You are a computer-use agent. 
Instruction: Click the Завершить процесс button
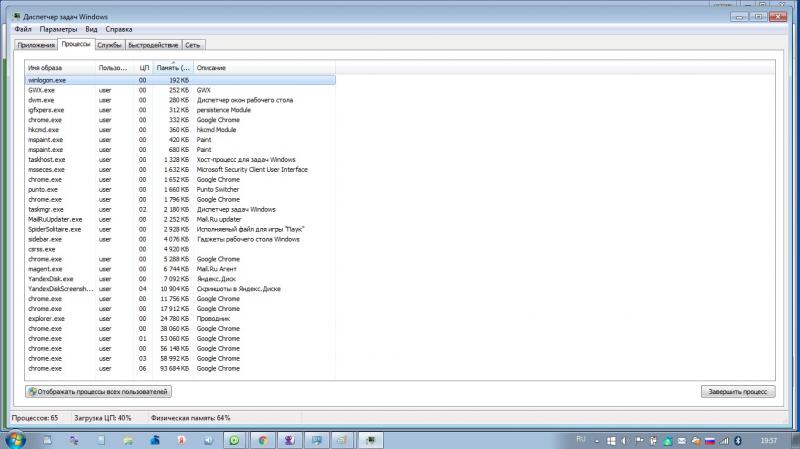coord(738,391)
